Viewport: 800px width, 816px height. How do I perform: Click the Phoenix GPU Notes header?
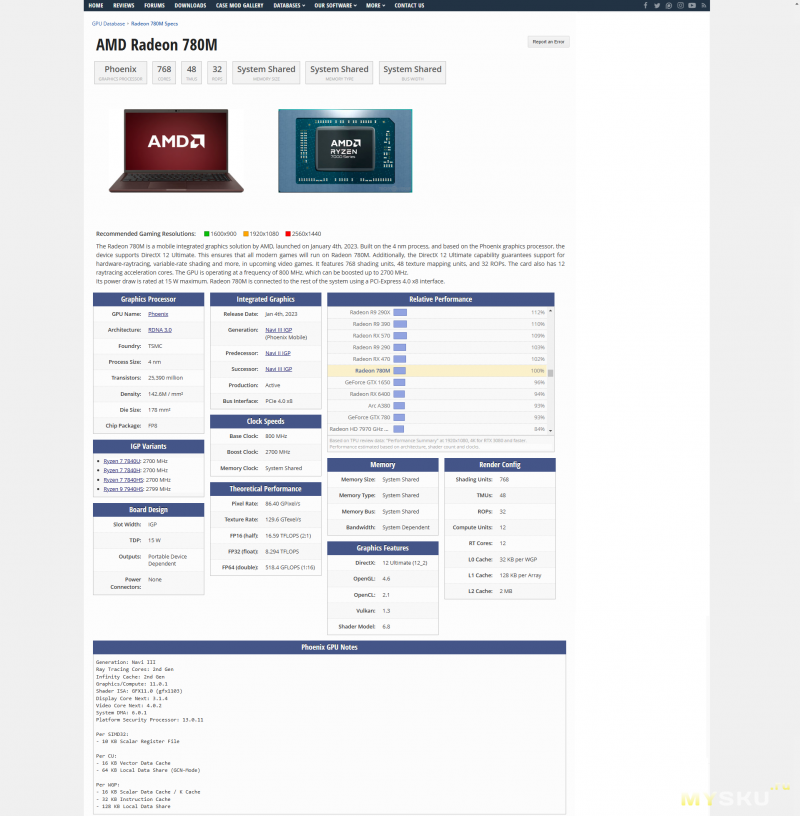(329, 647)
